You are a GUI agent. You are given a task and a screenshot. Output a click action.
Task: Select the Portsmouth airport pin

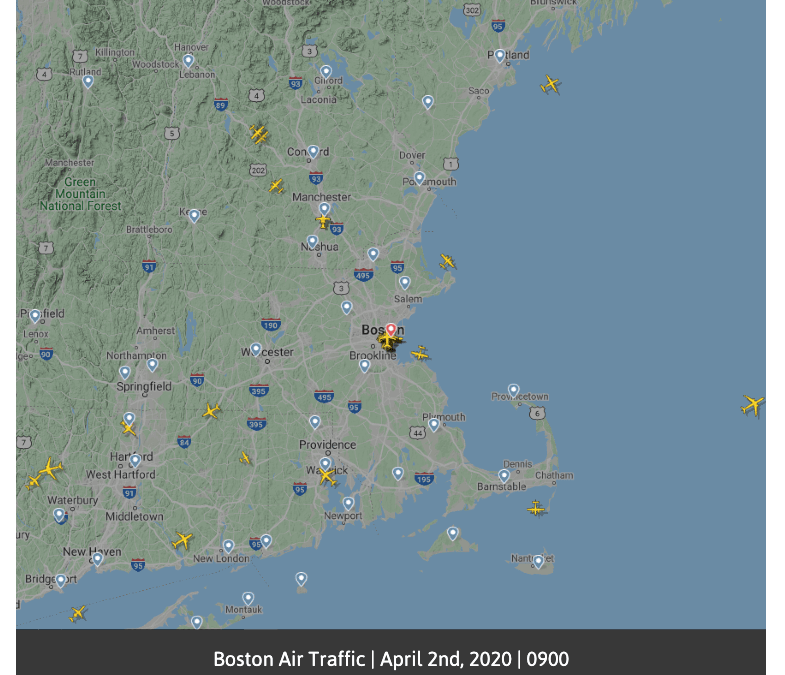[420, 178]
